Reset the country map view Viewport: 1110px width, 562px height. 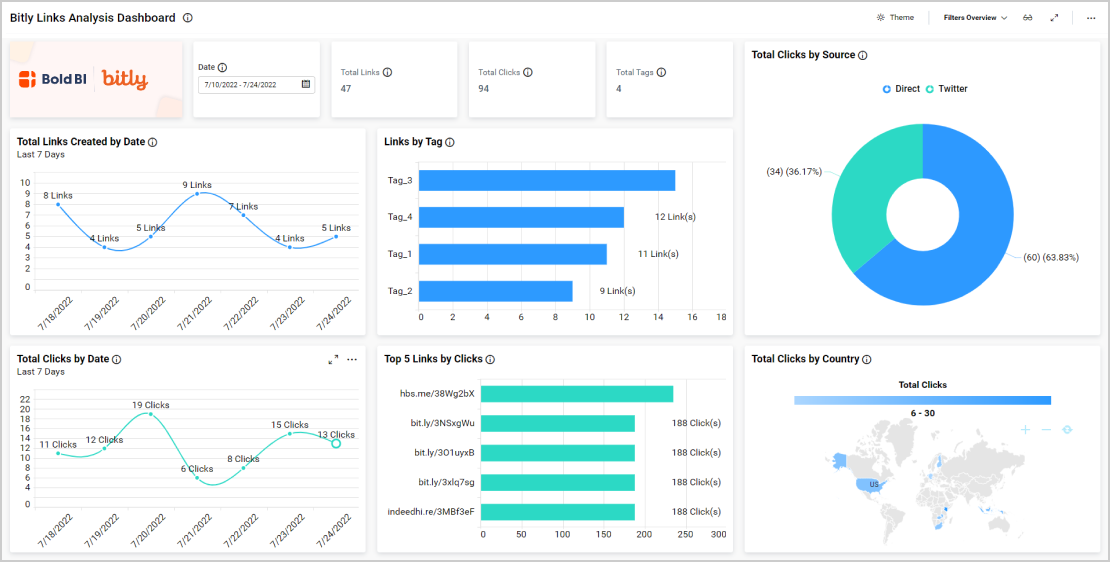pos(1067,429)
